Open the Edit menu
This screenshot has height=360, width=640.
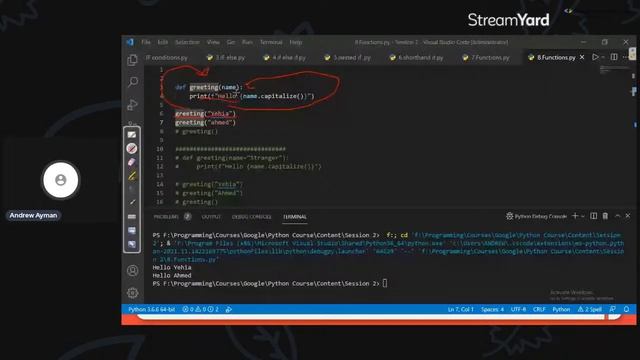pyautogui.click(x=162, y=42)
